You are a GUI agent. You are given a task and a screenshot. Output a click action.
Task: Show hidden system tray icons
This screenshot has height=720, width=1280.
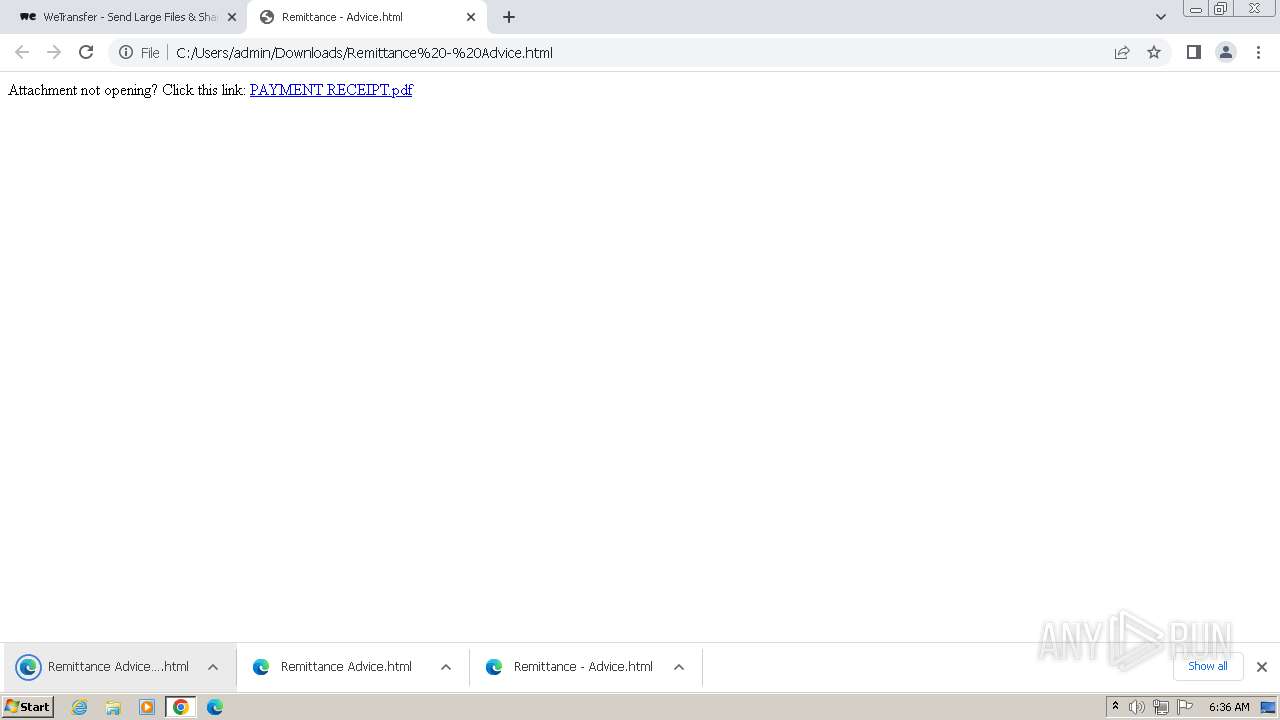point(1116,707)
